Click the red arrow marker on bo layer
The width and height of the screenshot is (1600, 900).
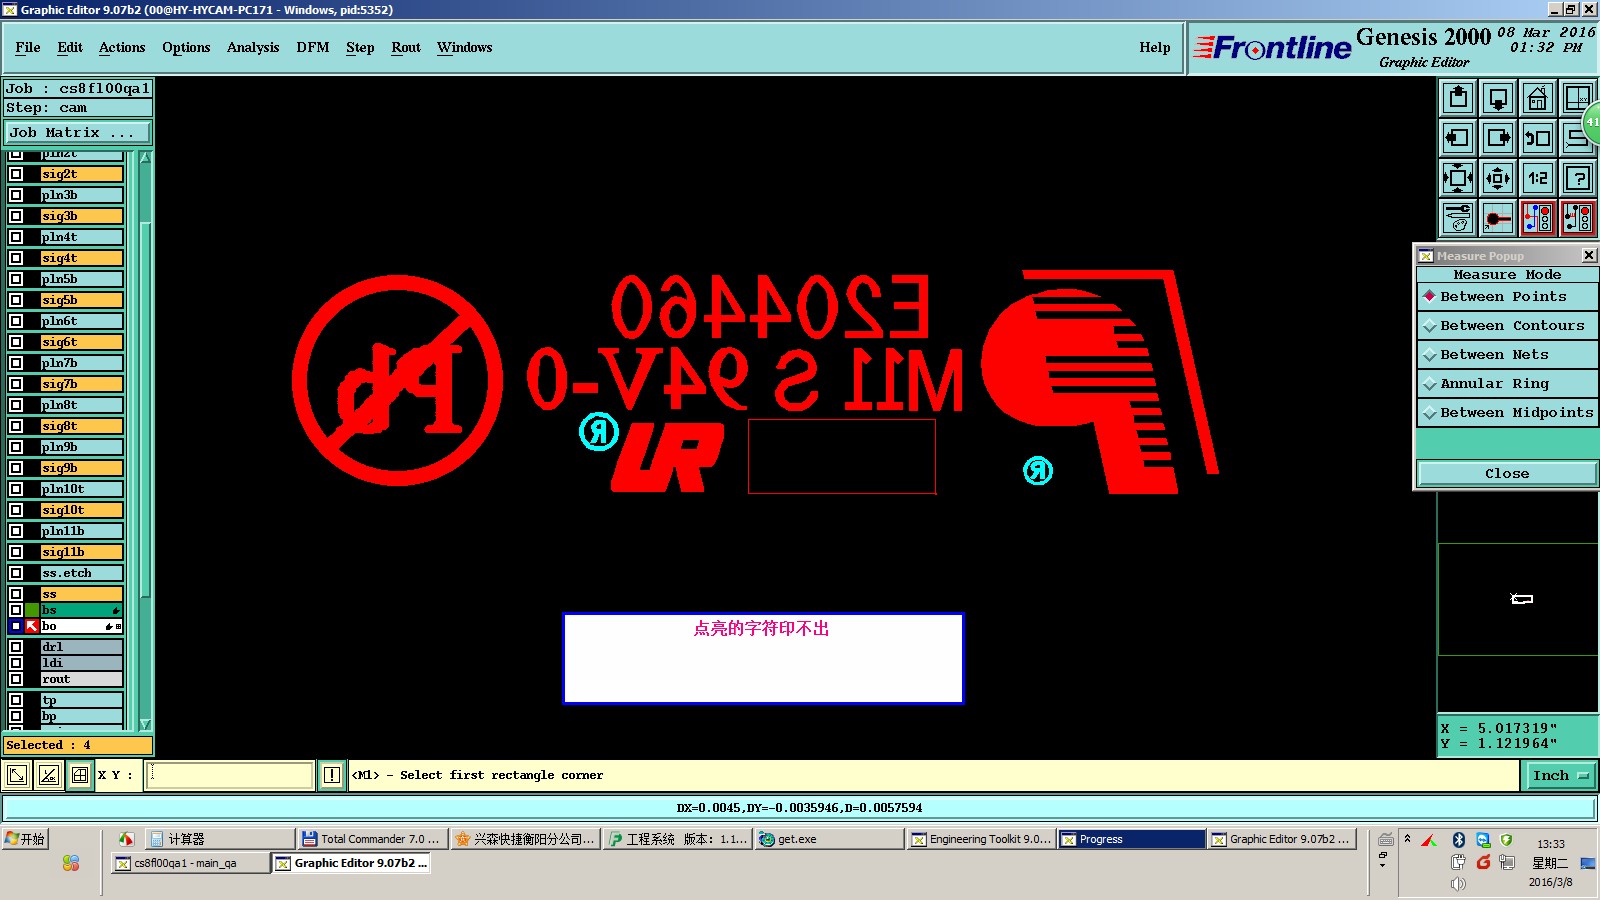tap(32, 626)
